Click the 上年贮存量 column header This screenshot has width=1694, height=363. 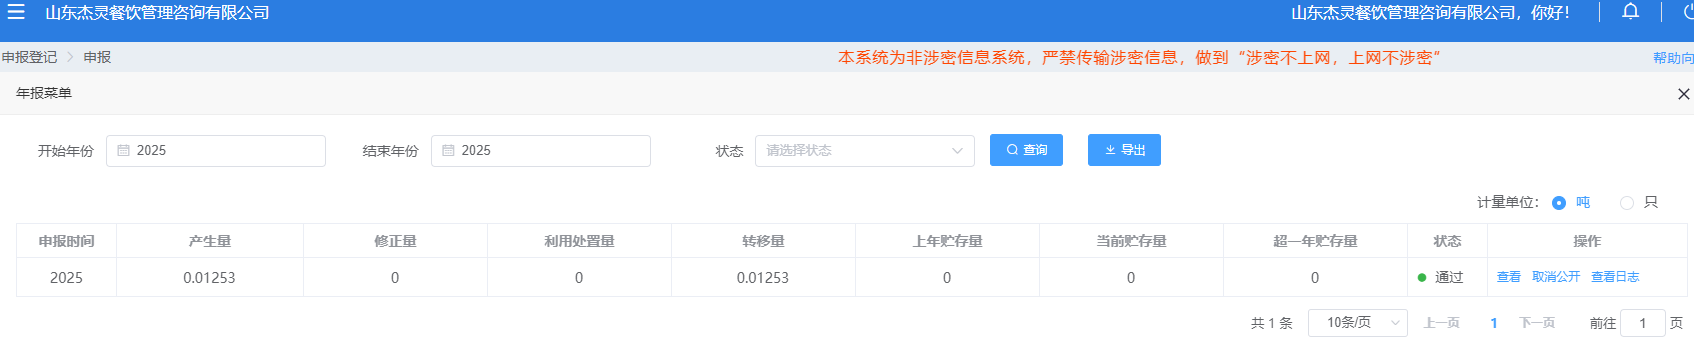[x=947, y=241]
